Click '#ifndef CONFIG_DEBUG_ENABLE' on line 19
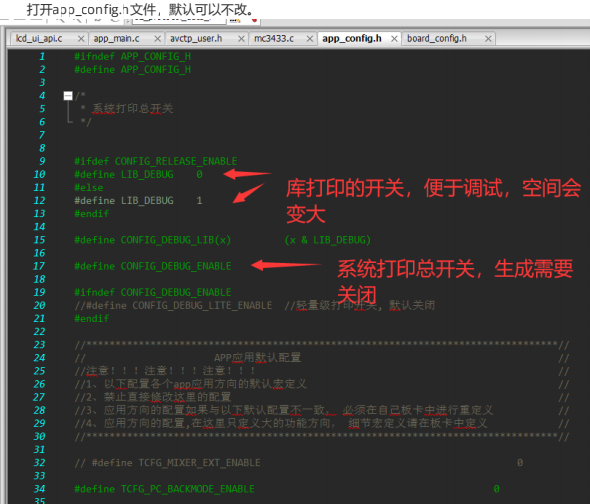Viewport: 590px width, 504px height. 153,292
